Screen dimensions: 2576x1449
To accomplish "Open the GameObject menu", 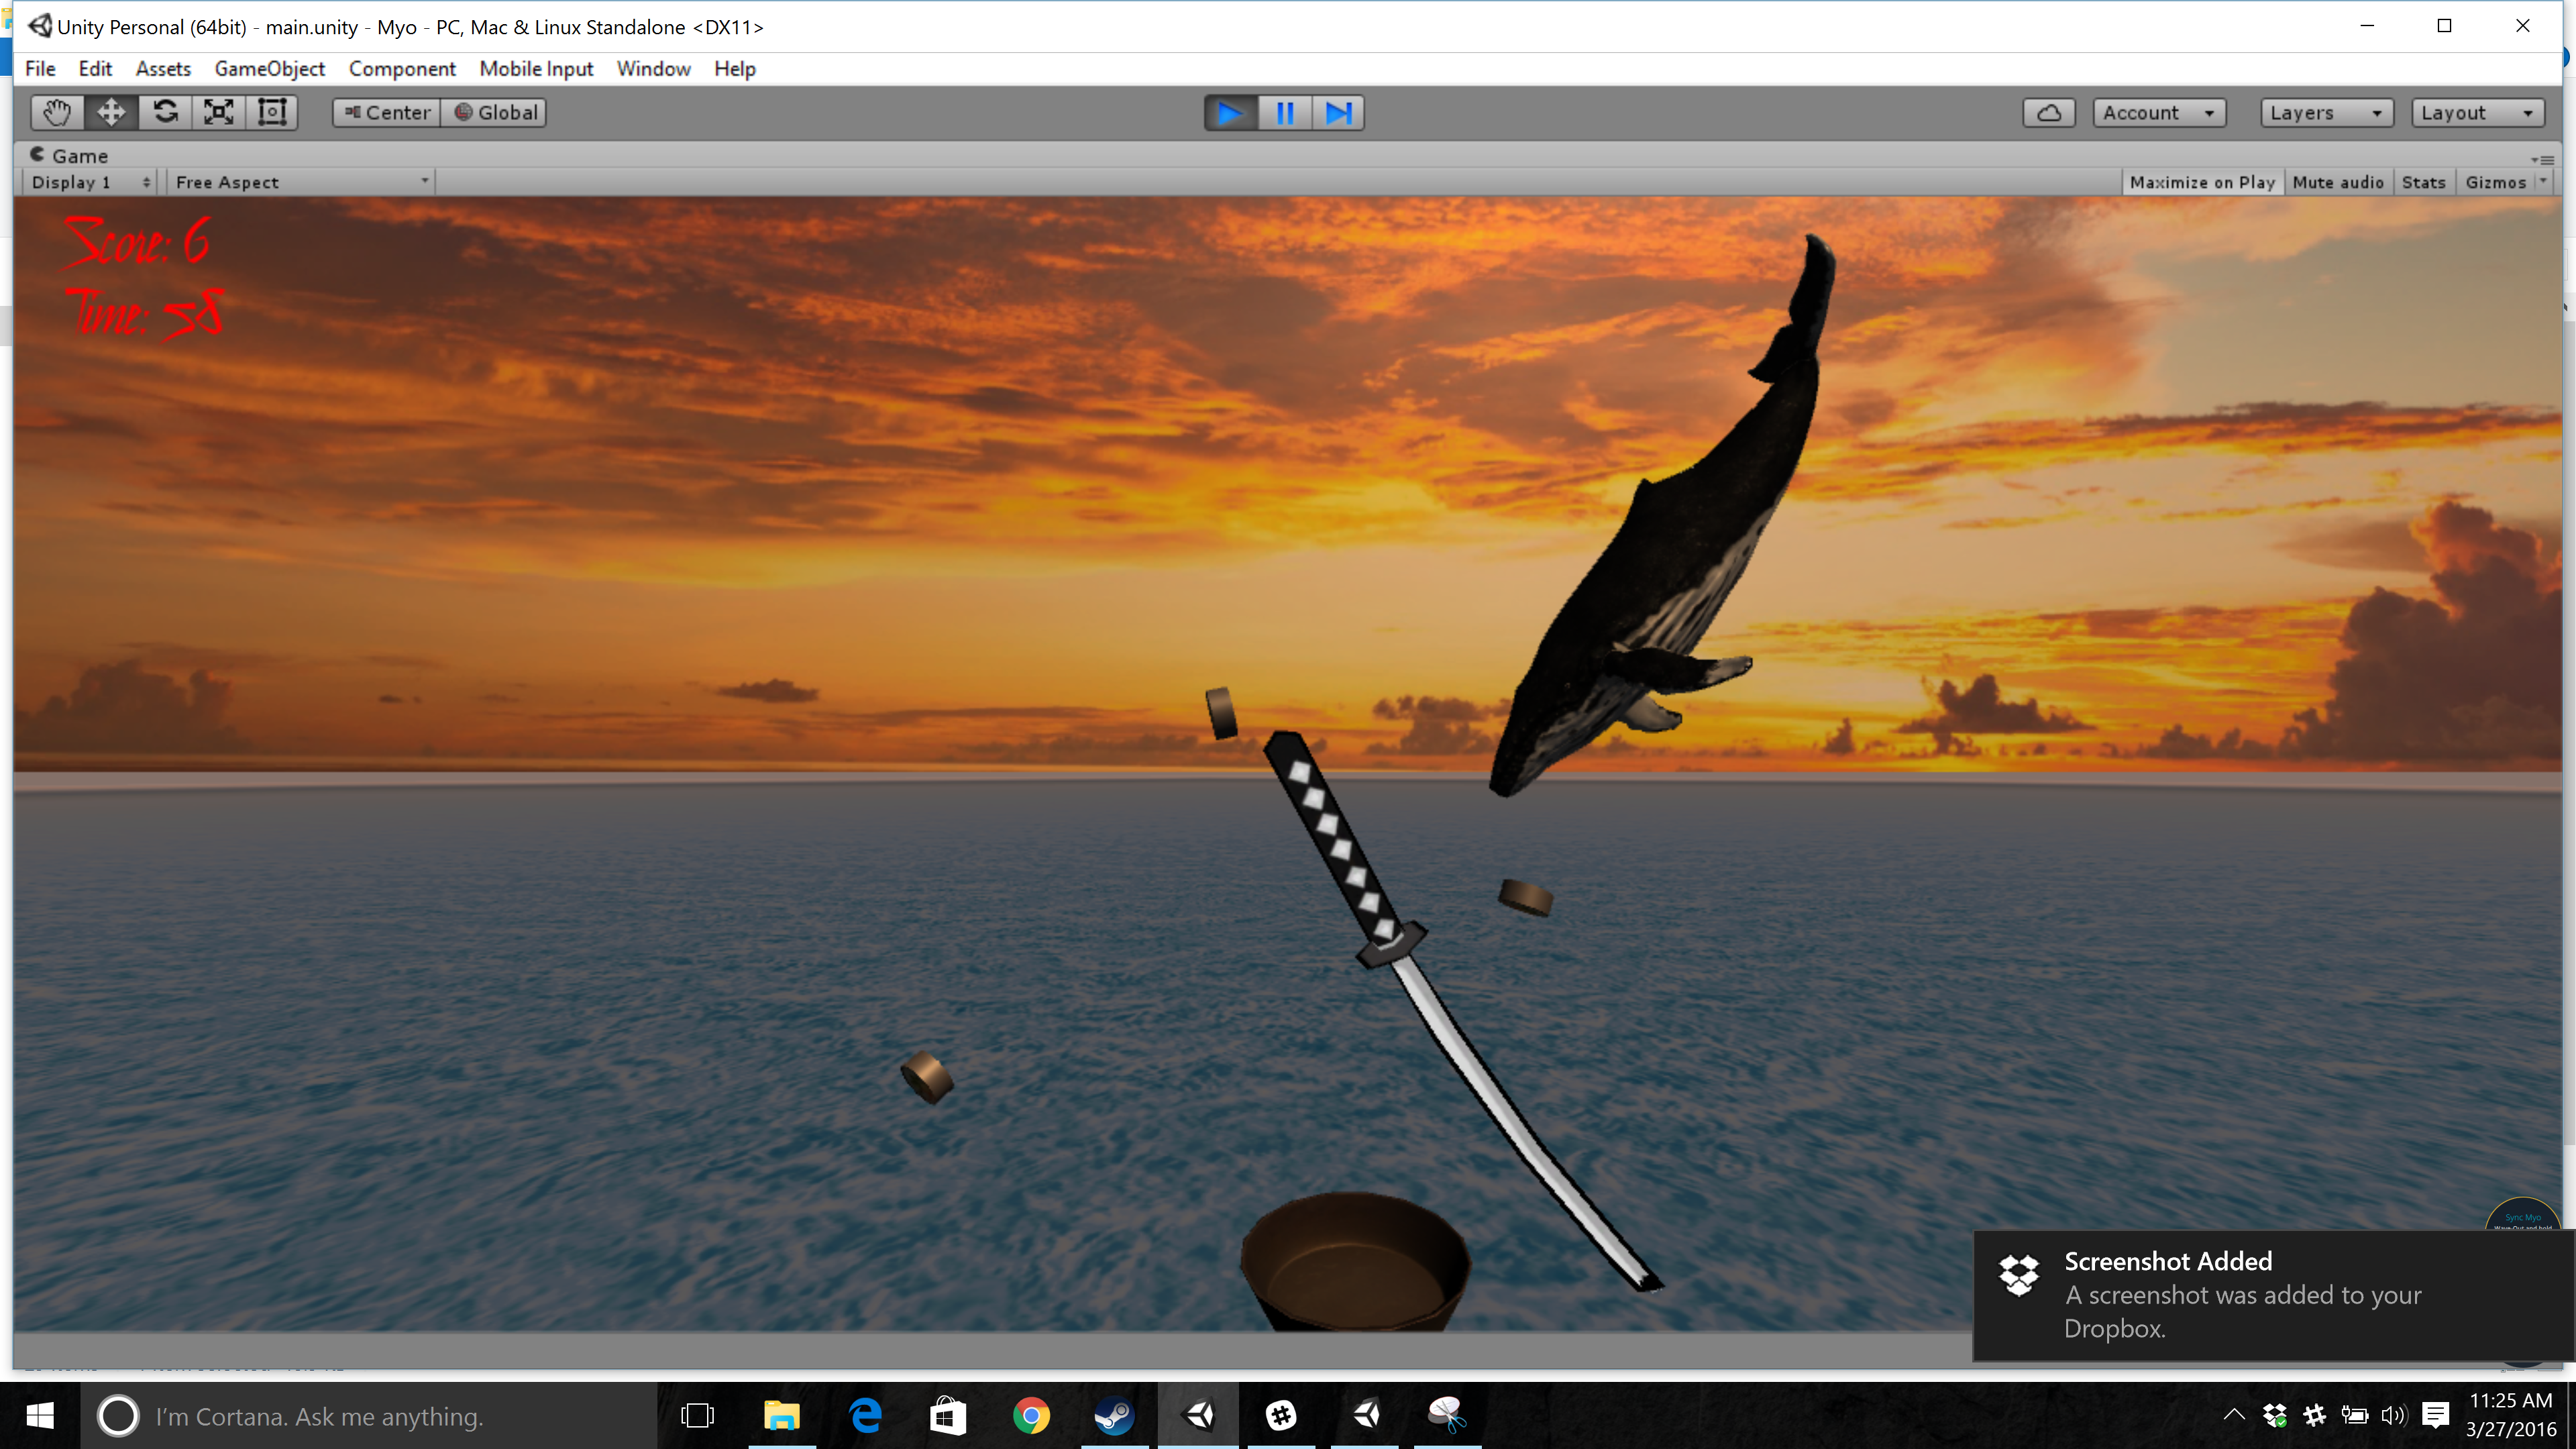I will click(x=269, y=69).
